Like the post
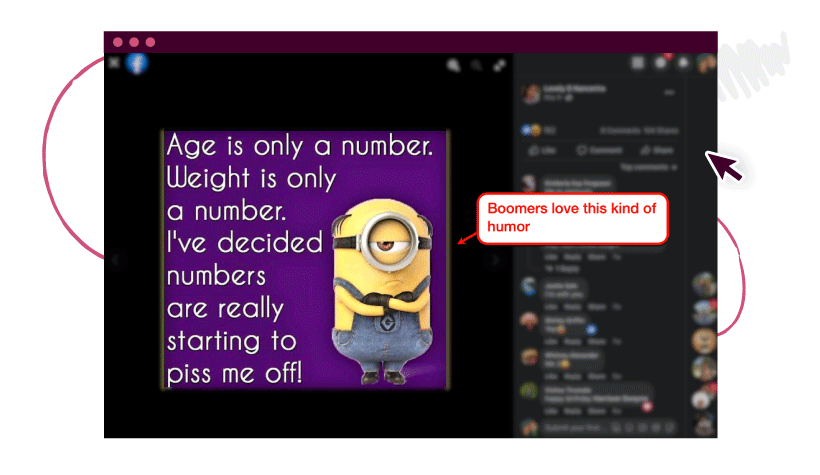Screen dimensions: 820x475 pyautogui.click(x=542, y=151)
